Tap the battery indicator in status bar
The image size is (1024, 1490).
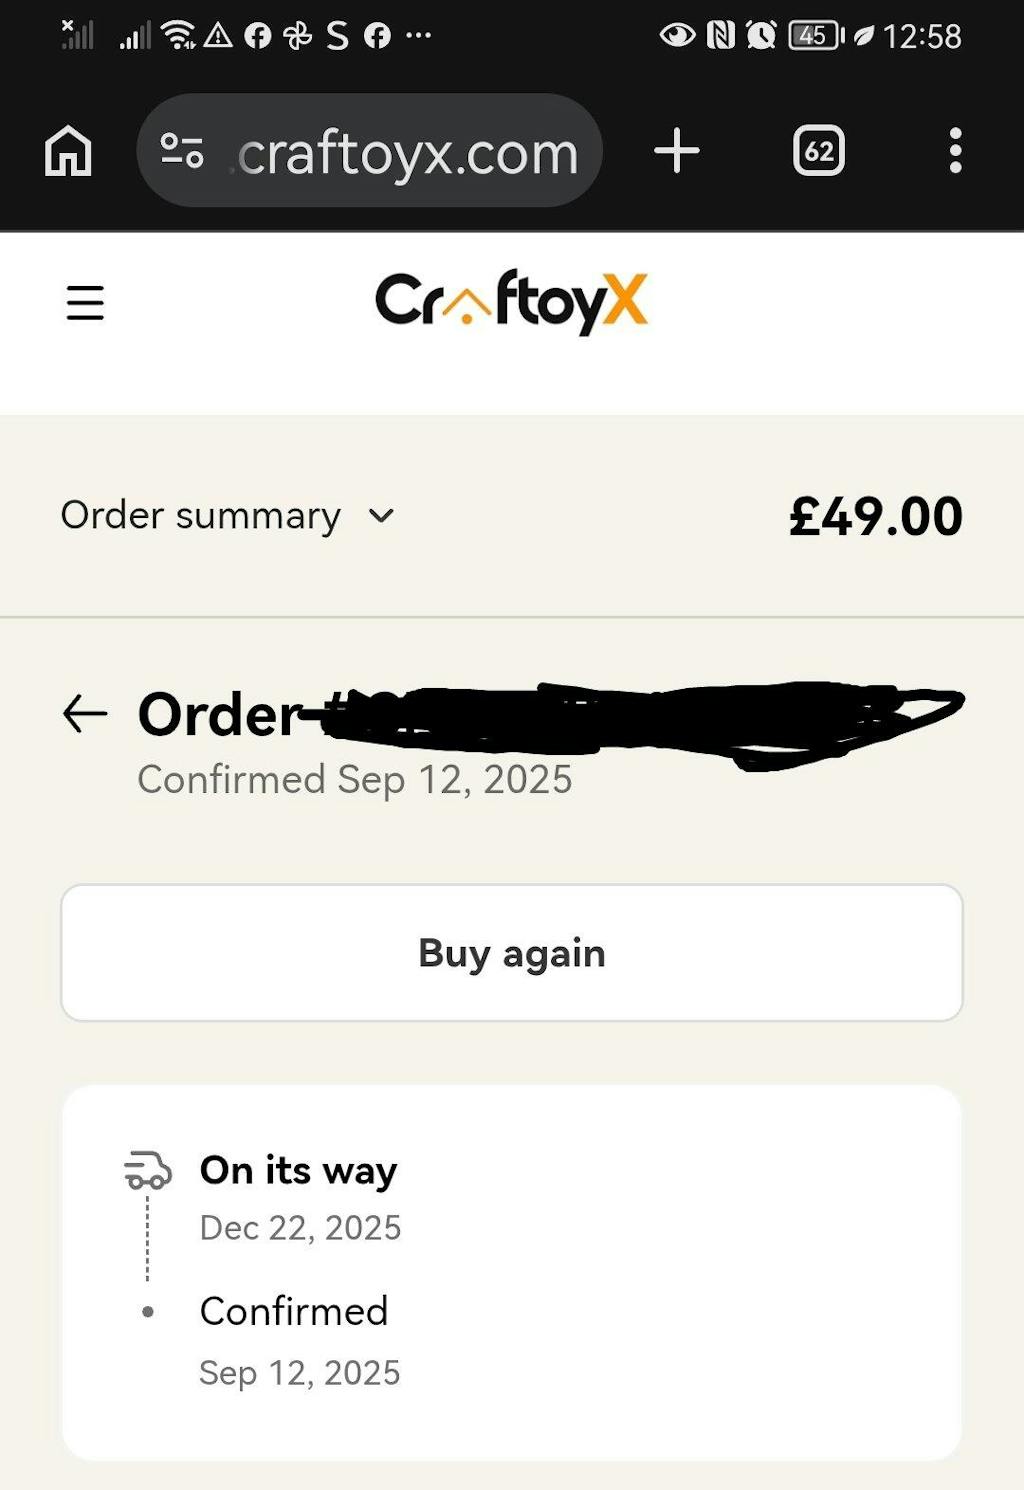click(815, 36)
